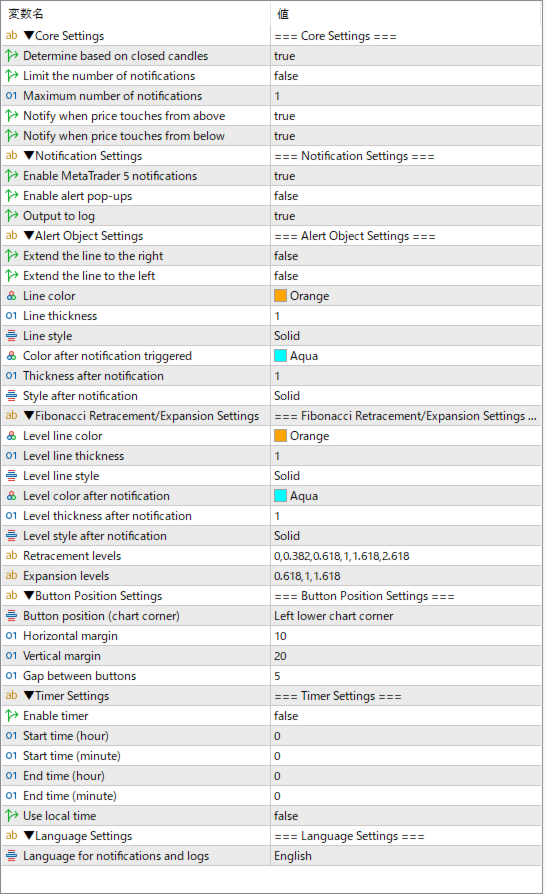
Task: Click the color icon beside Level color after notification
Action: tap(11, 496)
